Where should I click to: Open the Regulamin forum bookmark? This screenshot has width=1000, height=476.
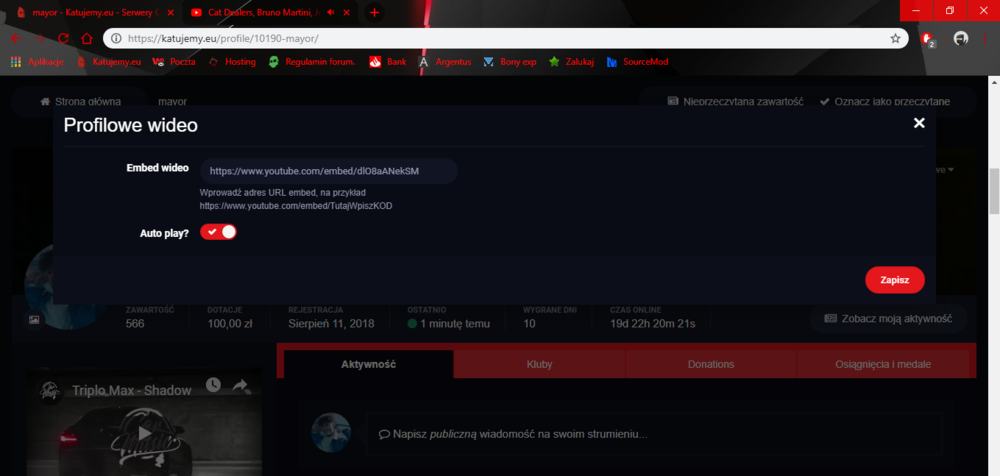click(x=312, y=62)
